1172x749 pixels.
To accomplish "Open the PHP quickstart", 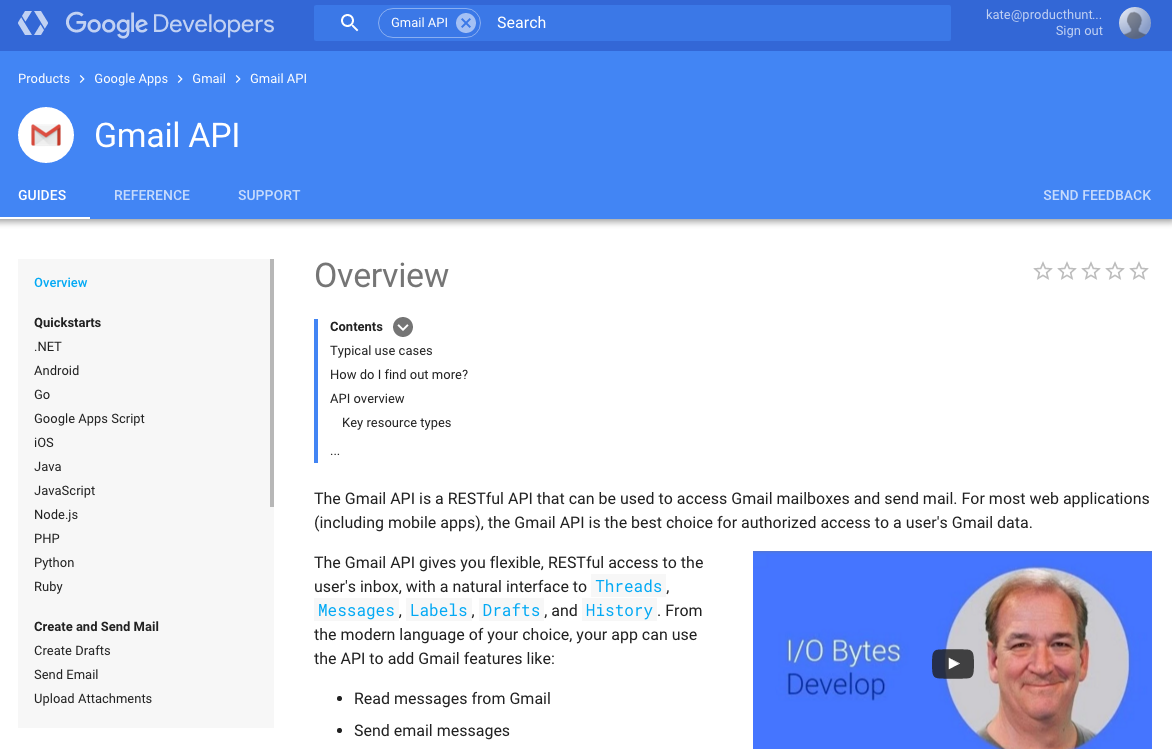I will click(46, 538).
